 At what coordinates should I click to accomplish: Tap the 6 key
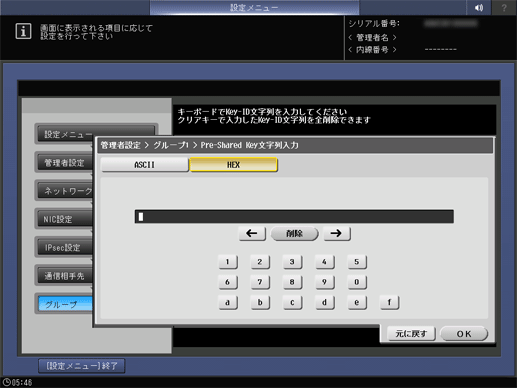[x=228, y=282]
